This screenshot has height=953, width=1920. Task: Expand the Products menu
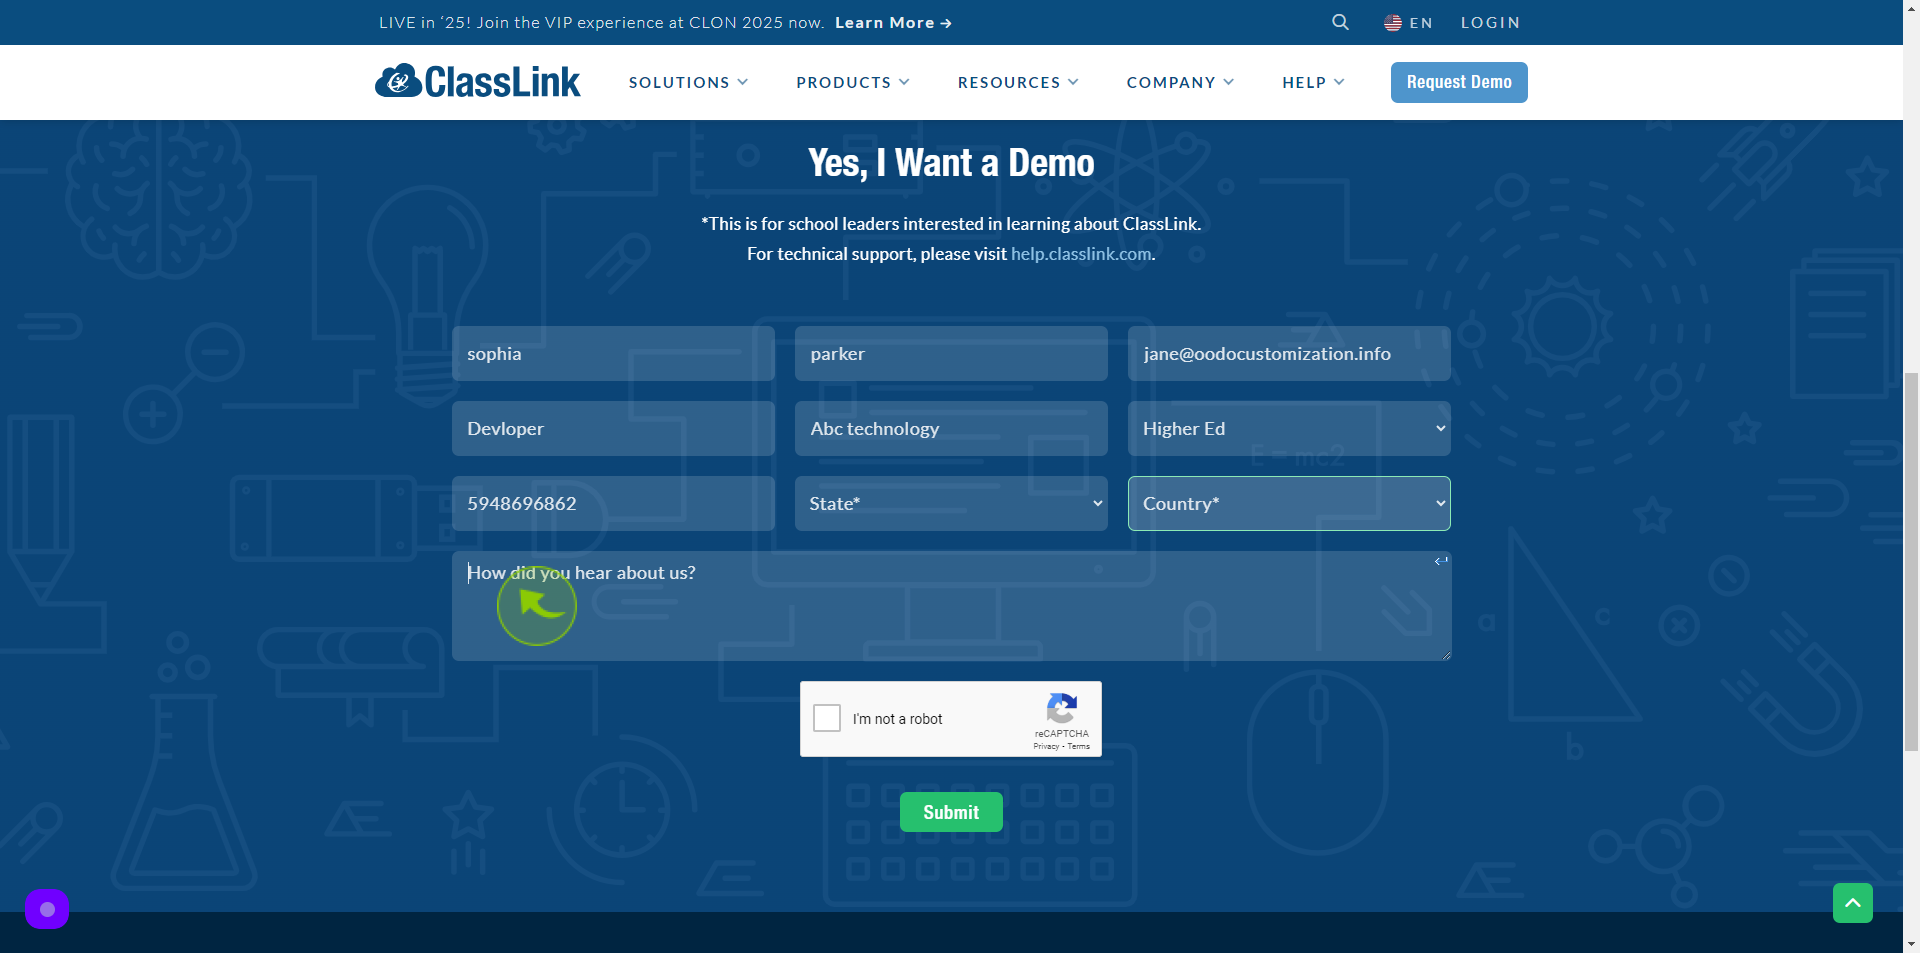[x=853, y=82]
